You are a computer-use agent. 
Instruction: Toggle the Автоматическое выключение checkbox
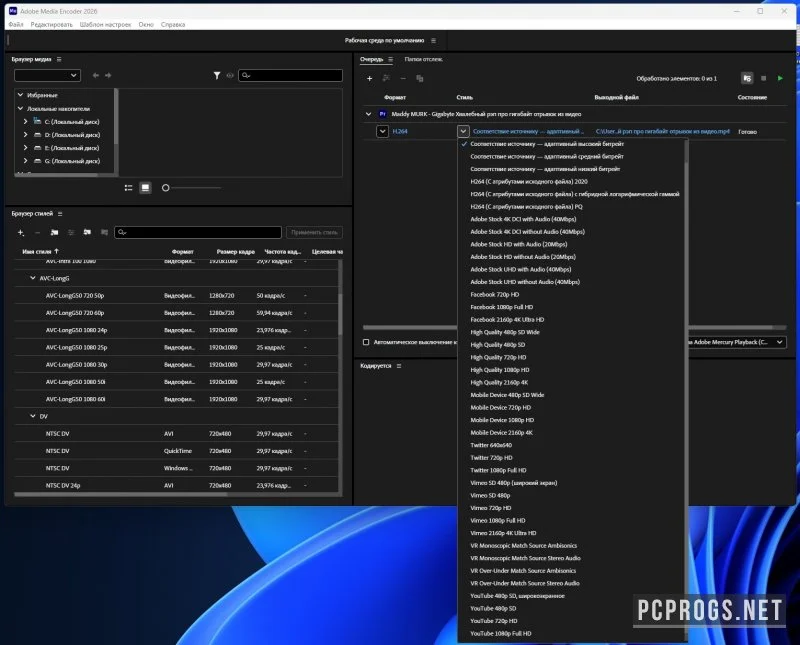click(366, 342)
